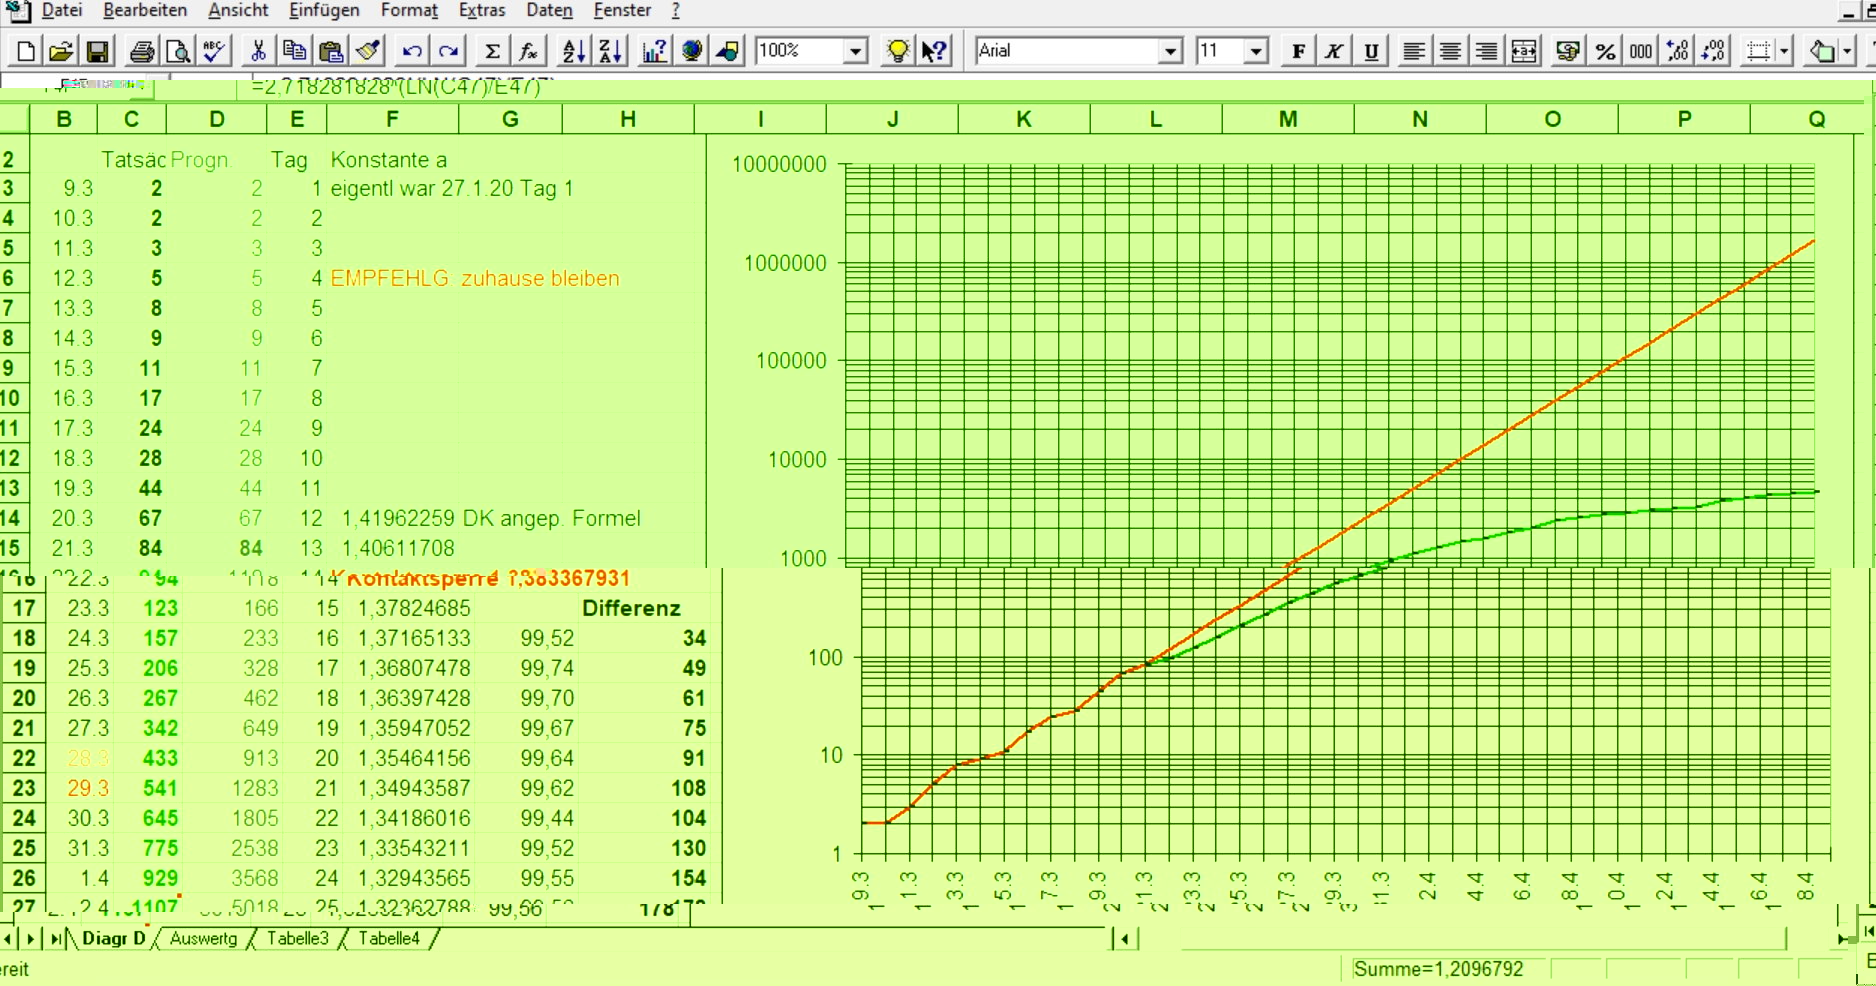1876x986 pixels.
Task: Click the currency format icon
Action: (1568, 51)
